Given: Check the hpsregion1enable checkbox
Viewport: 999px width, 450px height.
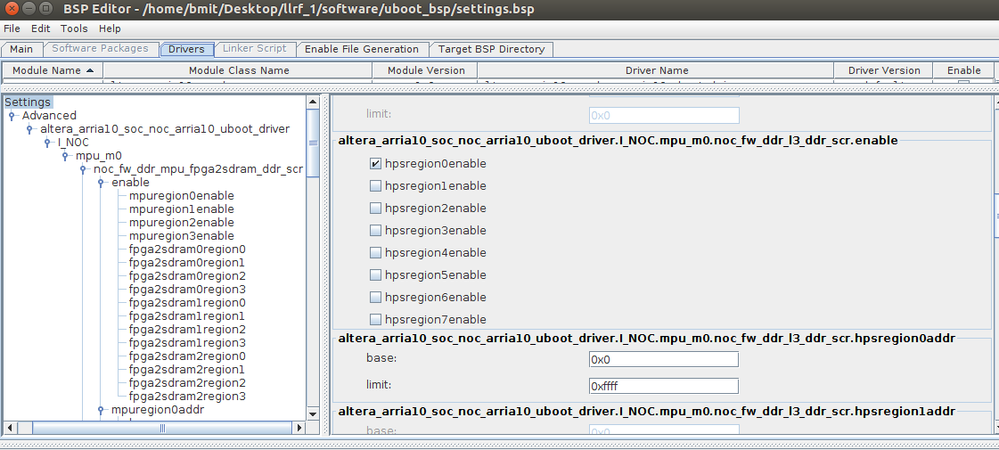Looking at the screenshot, I should pos(376,186).
